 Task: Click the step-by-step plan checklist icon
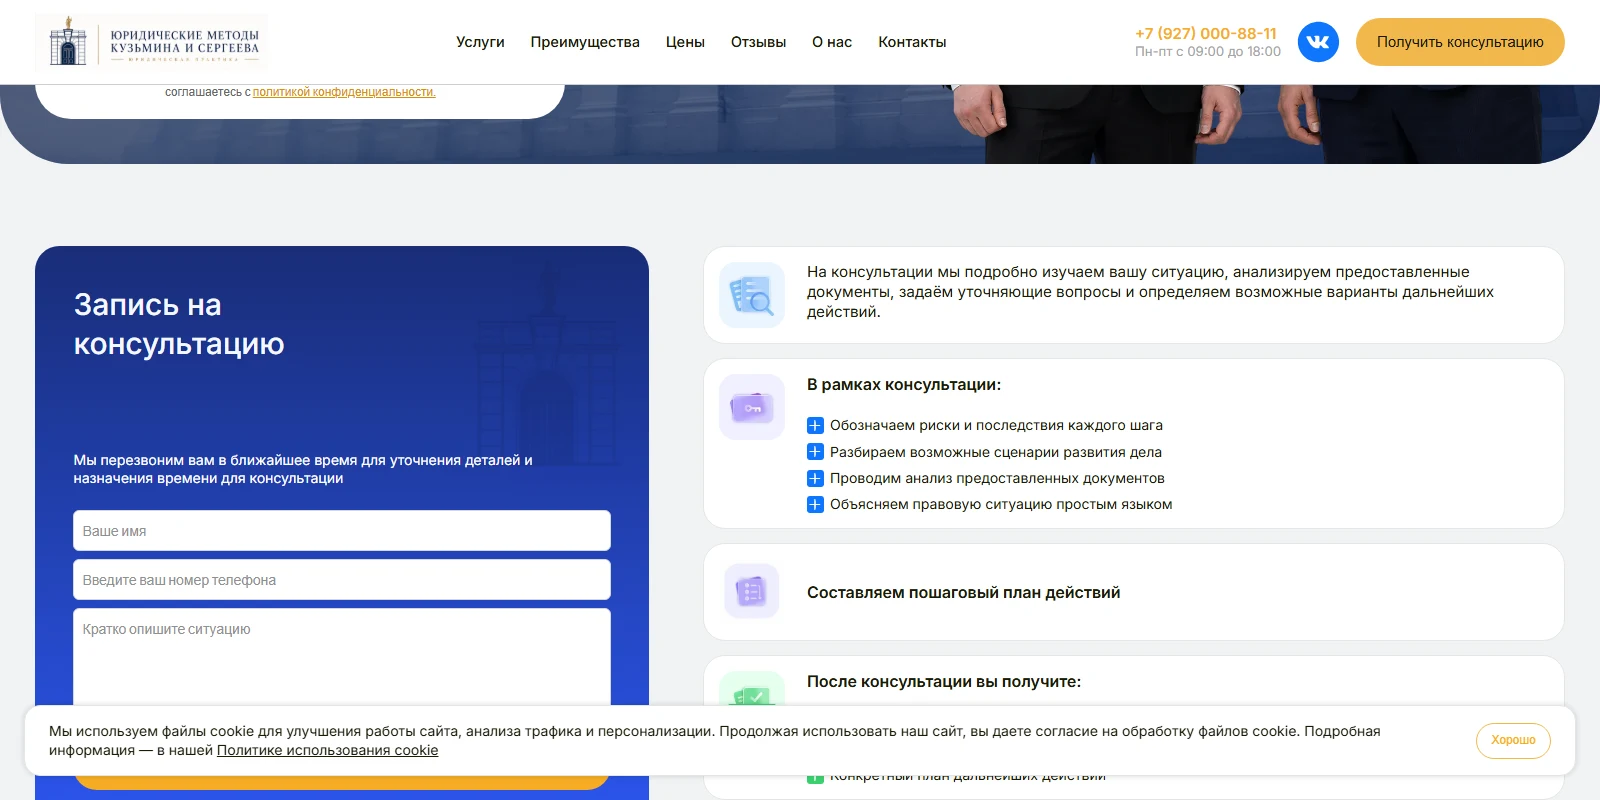[x=752, y=592]
